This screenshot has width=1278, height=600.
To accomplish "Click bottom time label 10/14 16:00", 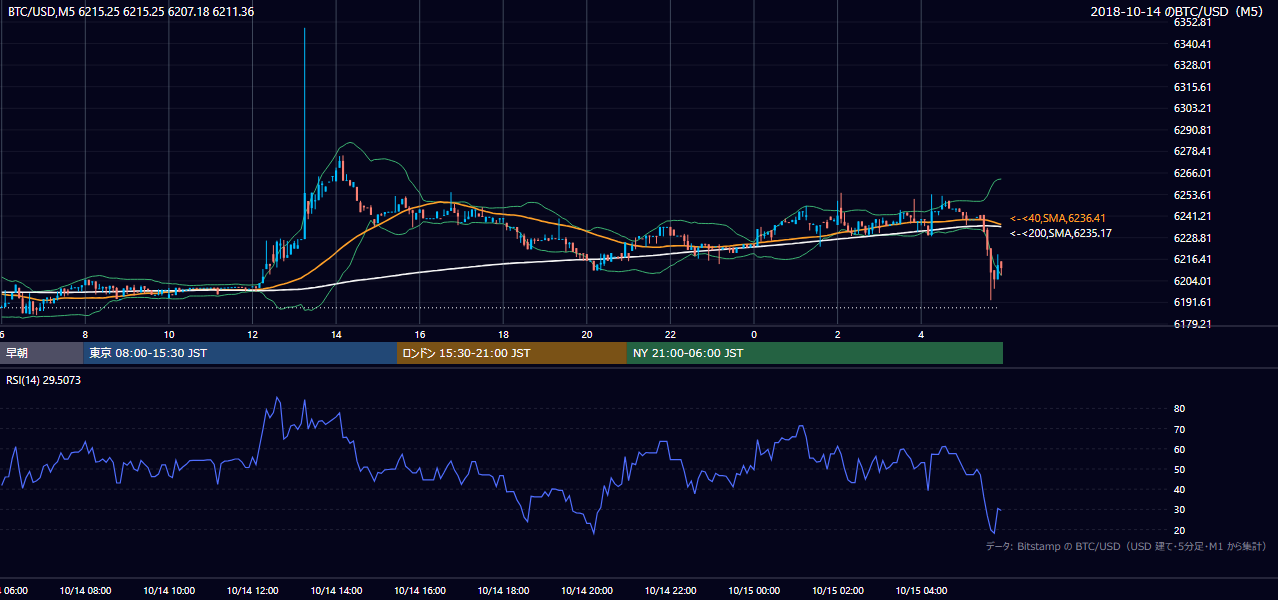I will tap(420, 591).
